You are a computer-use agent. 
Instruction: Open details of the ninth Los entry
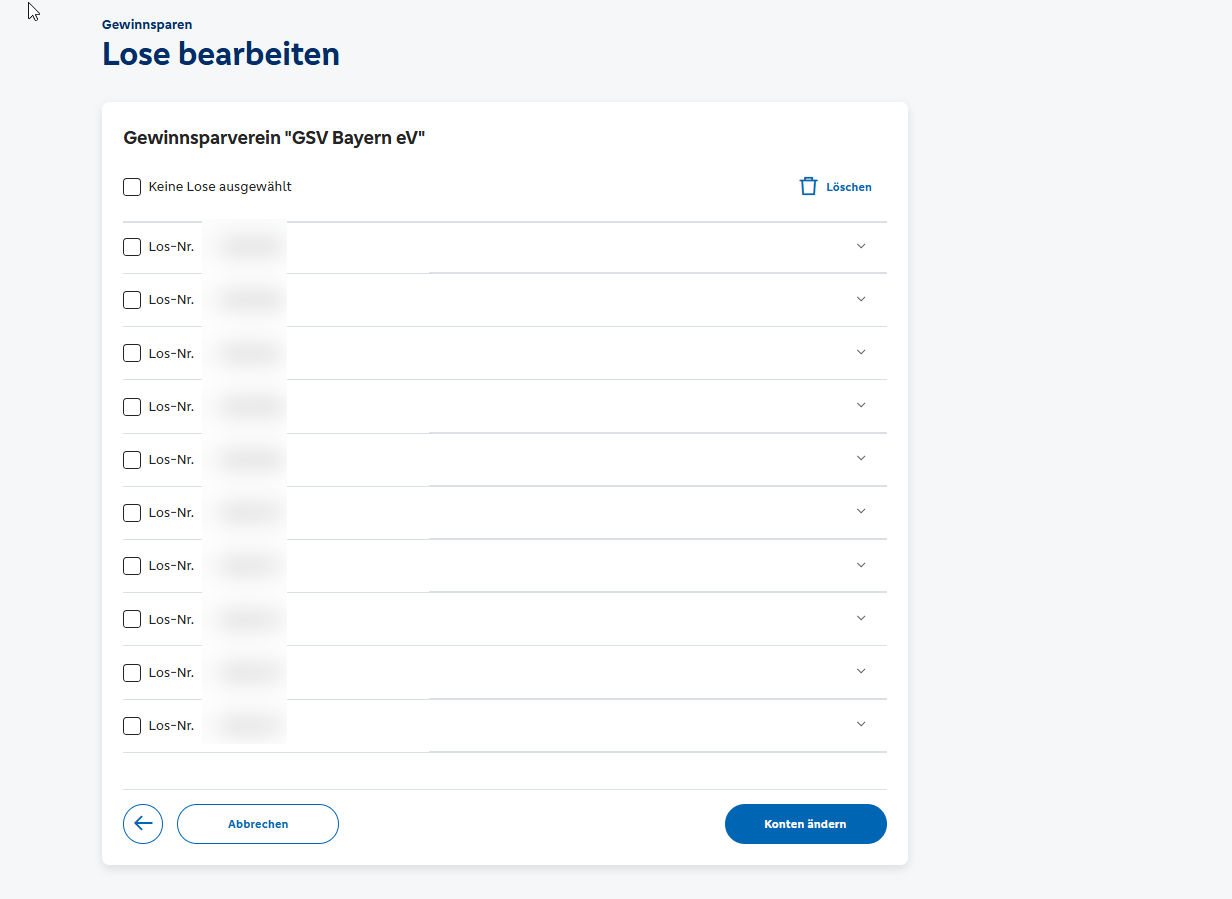[861, 671]
